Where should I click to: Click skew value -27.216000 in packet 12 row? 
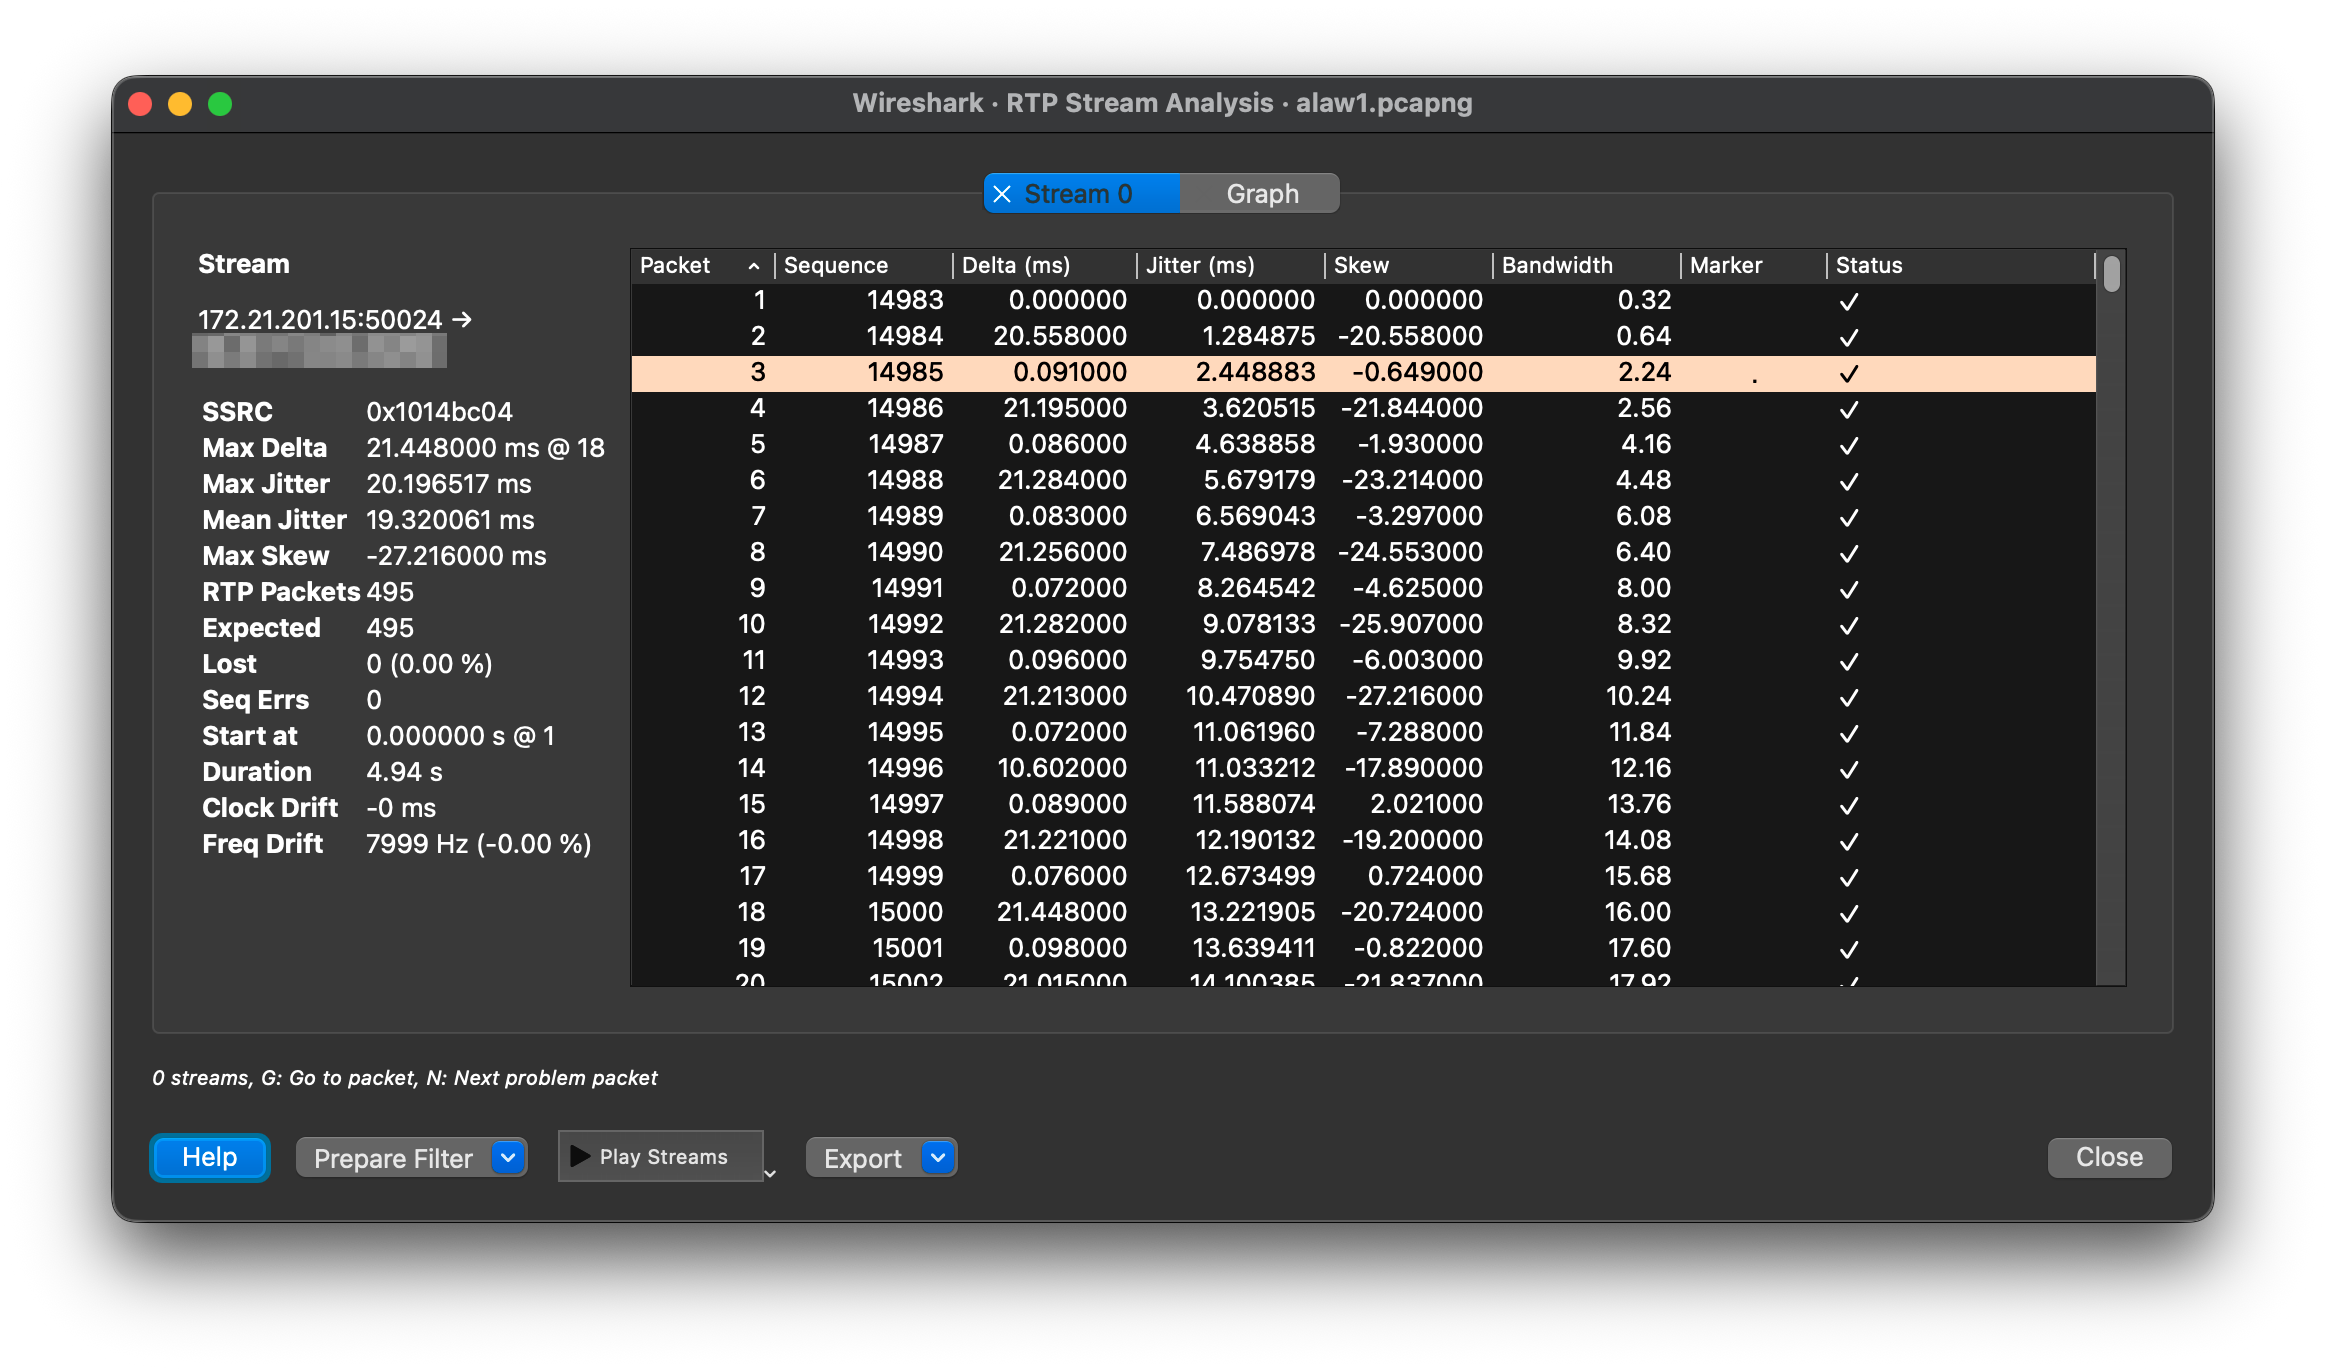point(1414,696)
